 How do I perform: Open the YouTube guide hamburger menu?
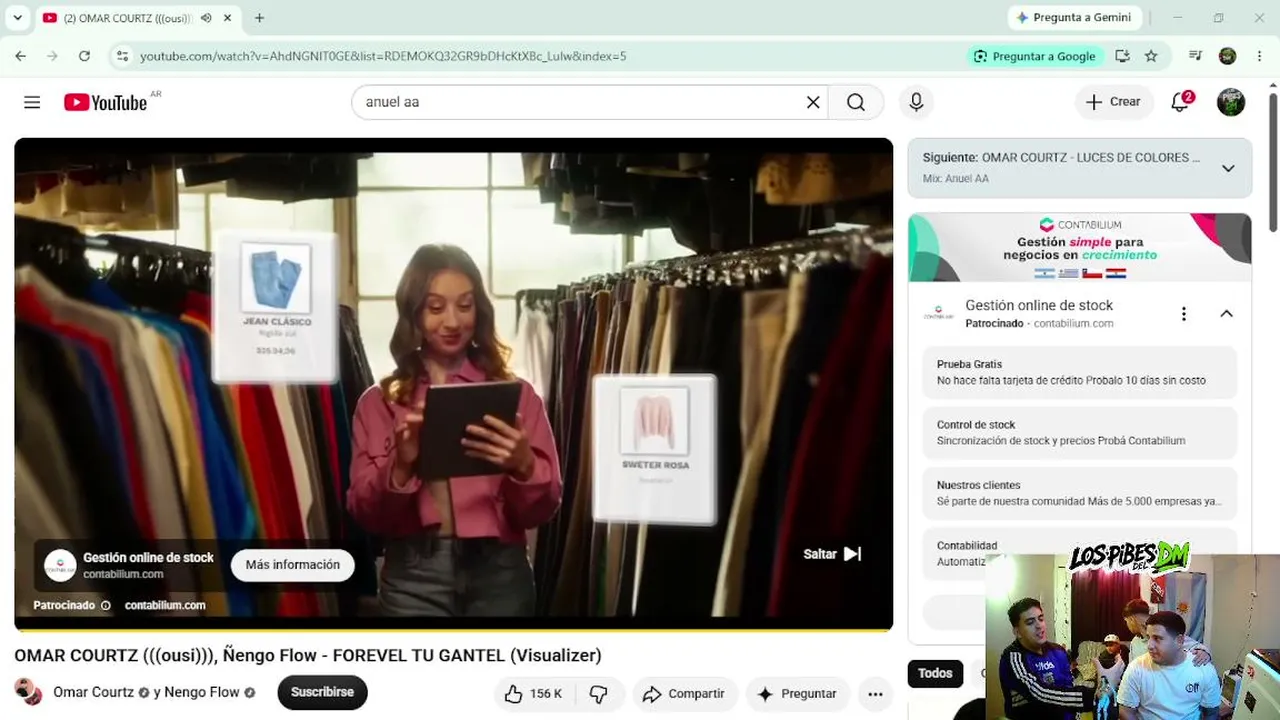click(x=32, y=102)
